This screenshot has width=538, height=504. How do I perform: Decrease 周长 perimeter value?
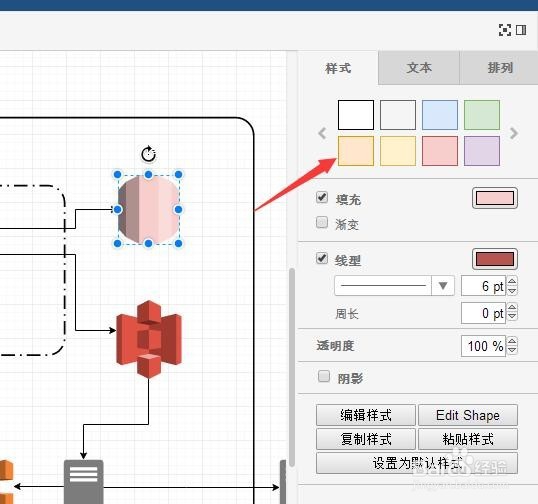[x=512, y=317]
